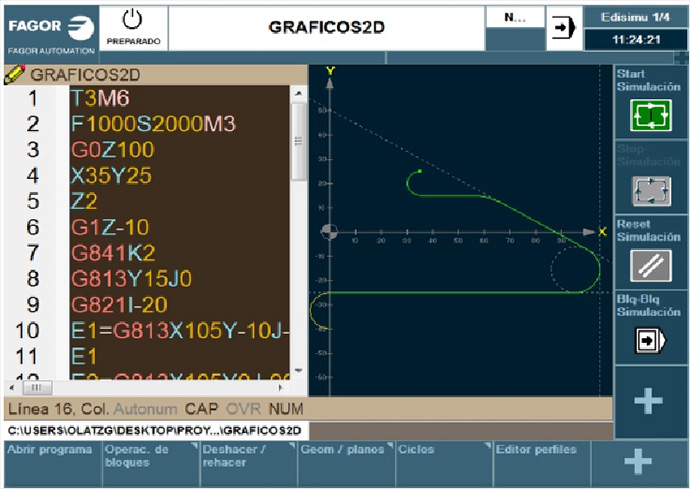Click the plus icon in bottom softkey bar
Image resolution: width=690 pixels, height=489 pixels.
point(638,461)
